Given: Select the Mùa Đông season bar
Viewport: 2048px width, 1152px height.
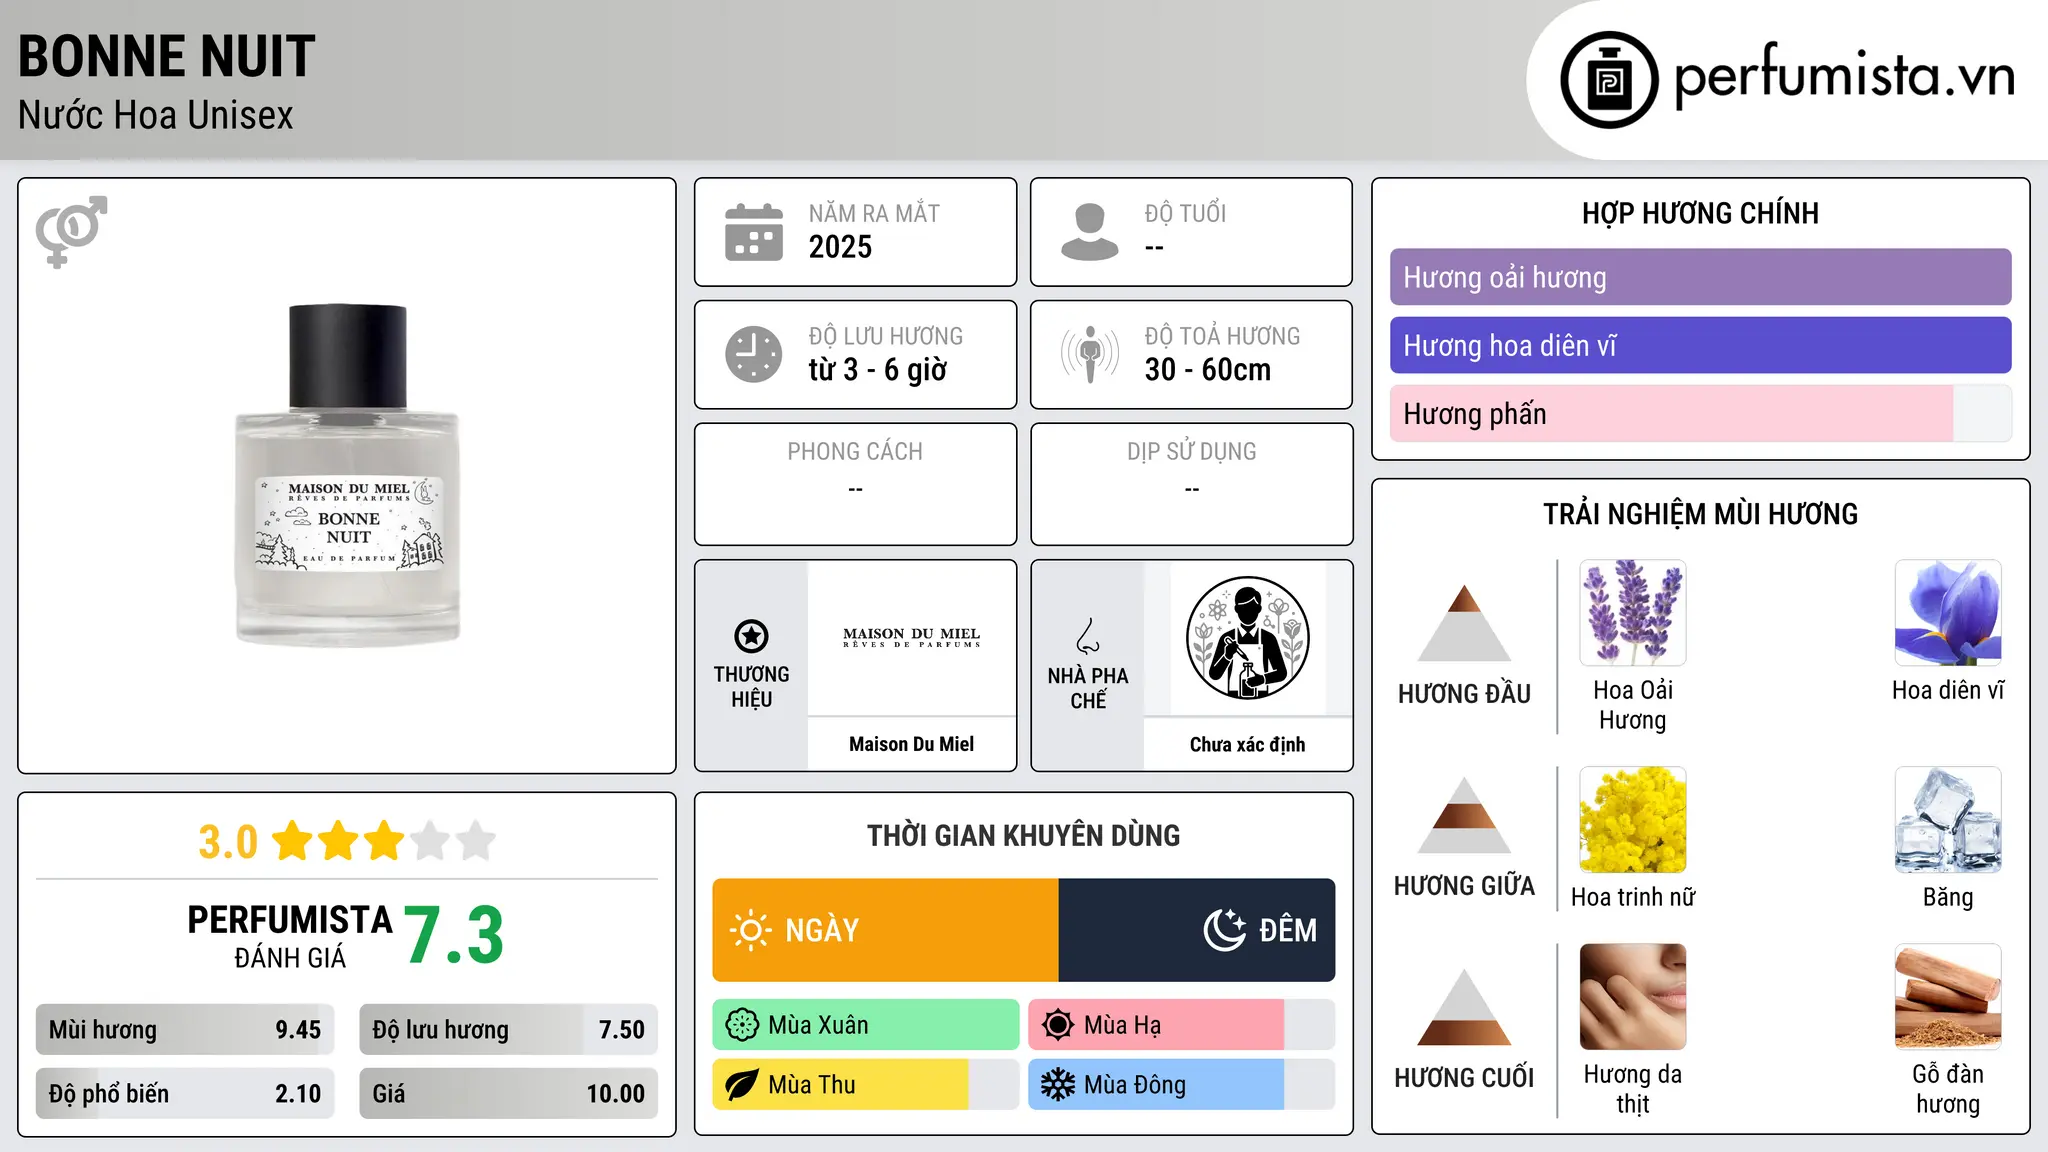Looking at the screenshot, I should pos(1182,1085).
